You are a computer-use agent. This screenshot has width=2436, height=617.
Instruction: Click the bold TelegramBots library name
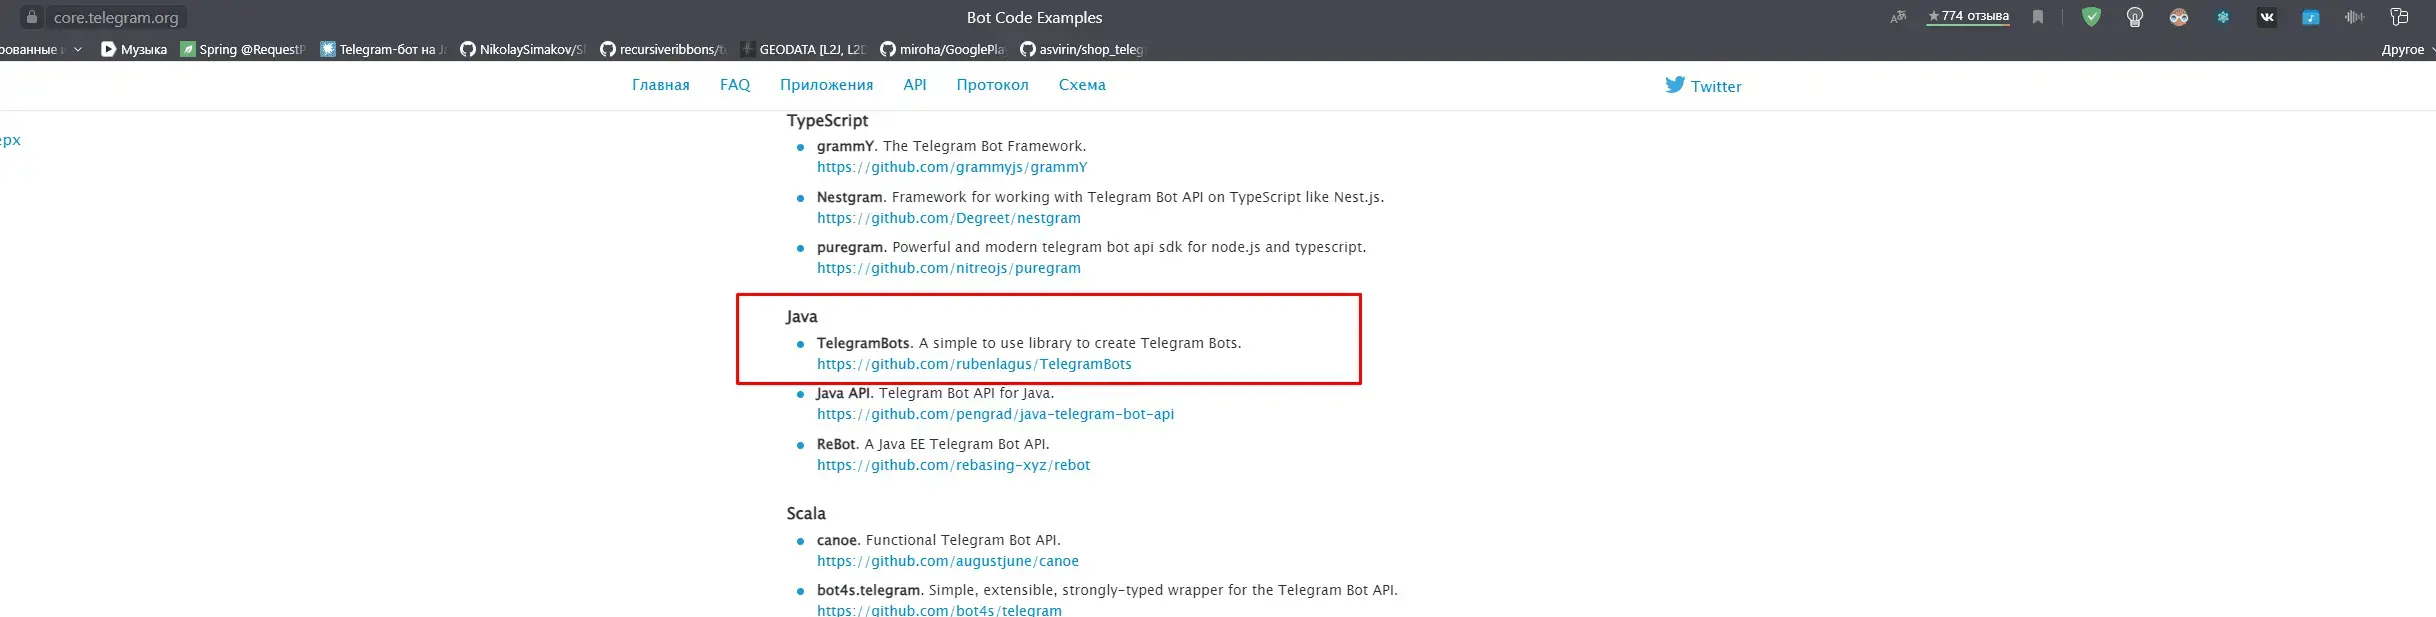pos(863,343)
